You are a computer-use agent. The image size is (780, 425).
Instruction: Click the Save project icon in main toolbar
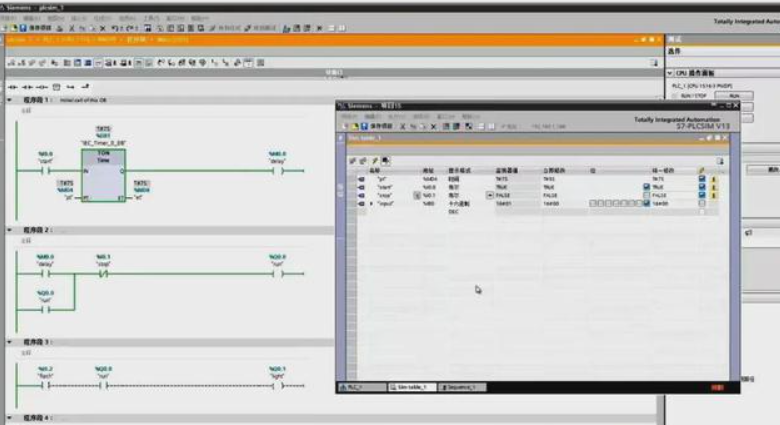(23, 28)
